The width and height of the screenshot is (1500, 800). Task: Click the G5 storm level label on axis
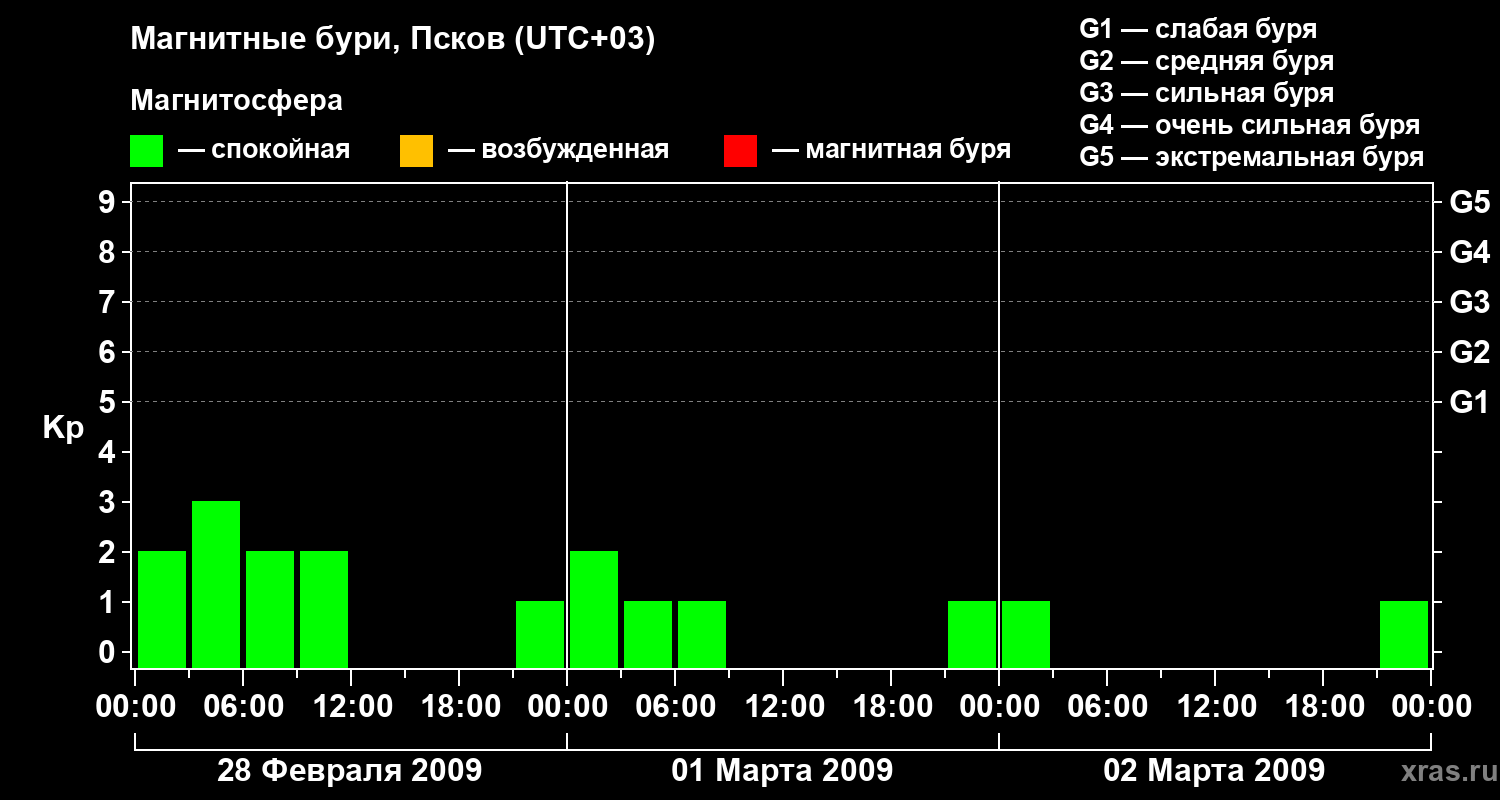pyautogui.click(x=1469, y=203)
